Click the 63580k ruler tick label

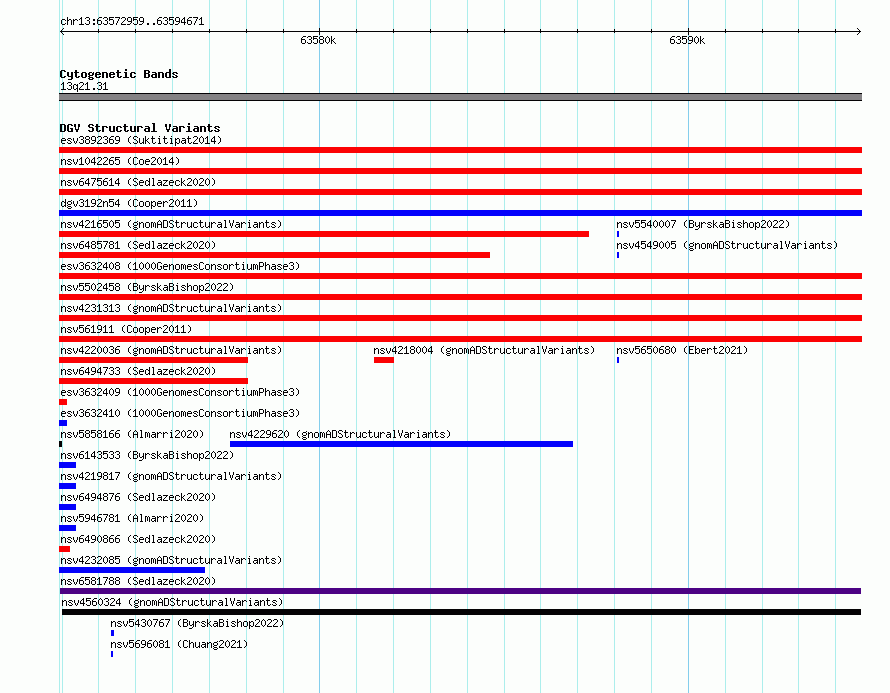click(x=318, y=40)
